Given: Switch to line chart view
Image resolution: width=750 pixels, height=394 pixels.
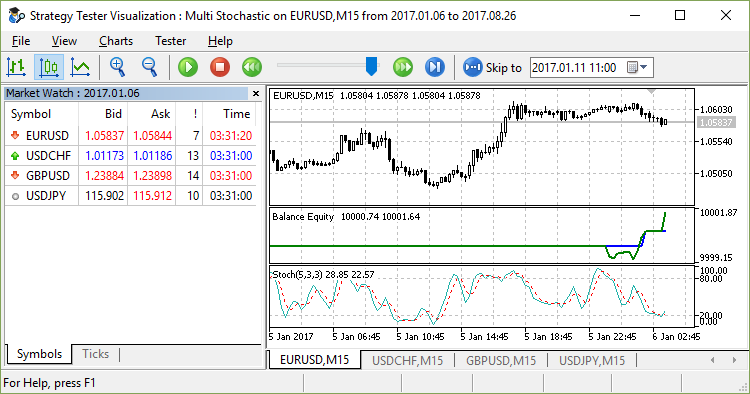Looking at the screenshot, I should (80, 67).
